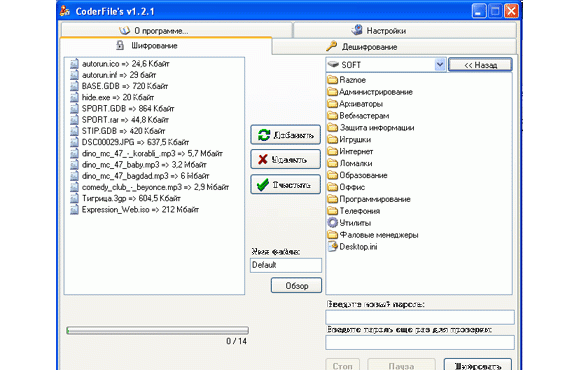Click the key icon on Дешифрование tab
580x370 pixels.
[331, 46]
